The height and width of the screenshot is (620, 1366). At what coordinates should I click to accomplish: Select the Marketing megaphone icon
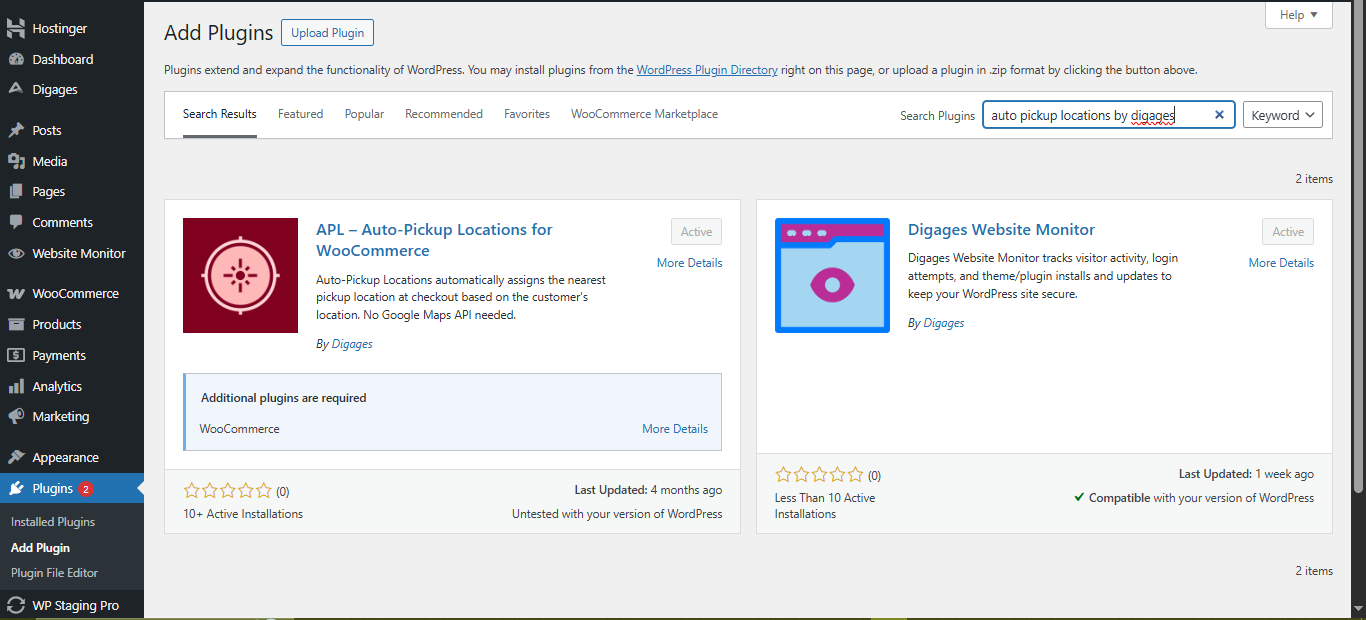[15, 416]
